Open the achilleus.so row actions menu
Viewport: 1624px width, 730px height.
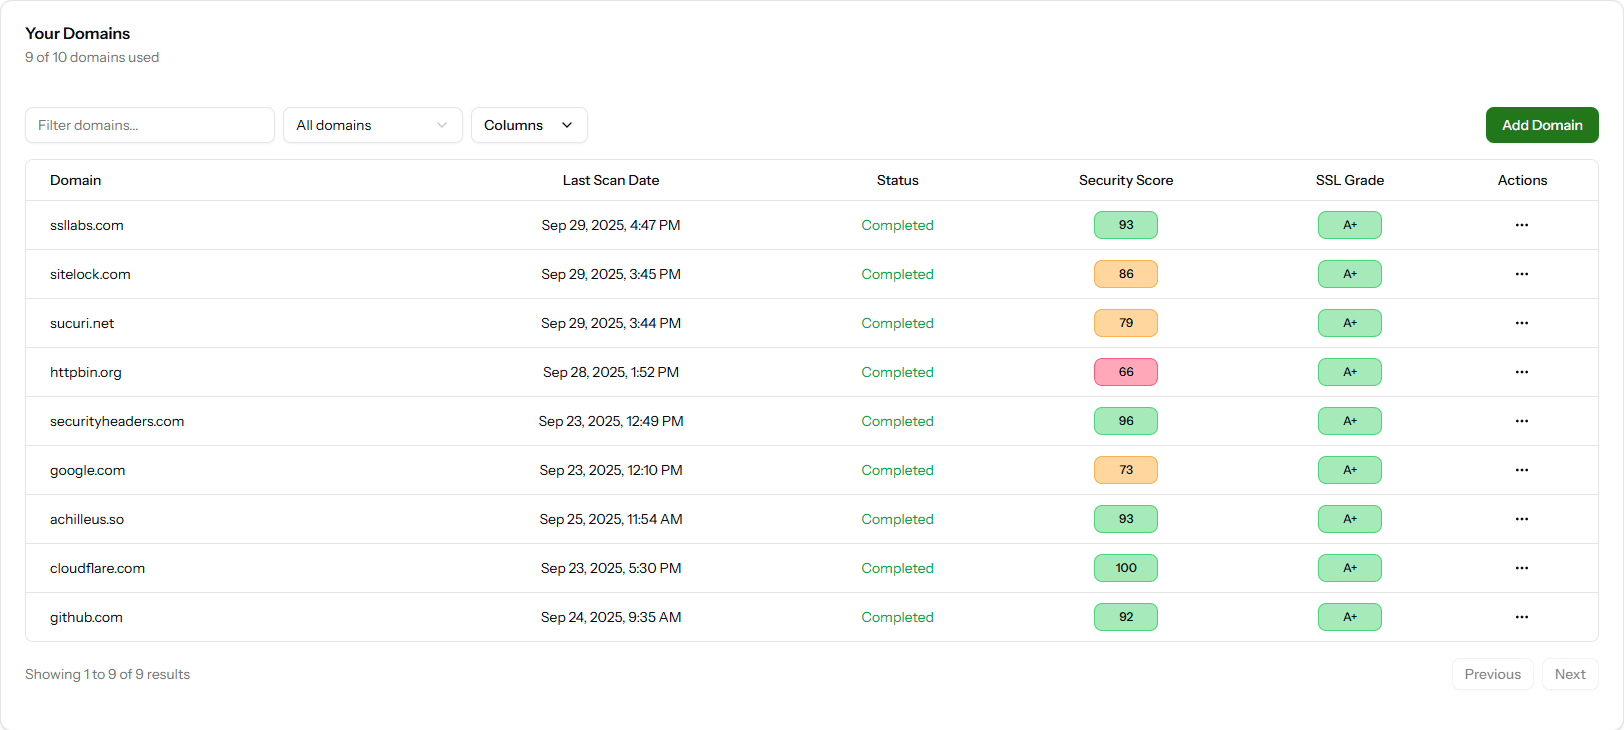(1521, 519)
